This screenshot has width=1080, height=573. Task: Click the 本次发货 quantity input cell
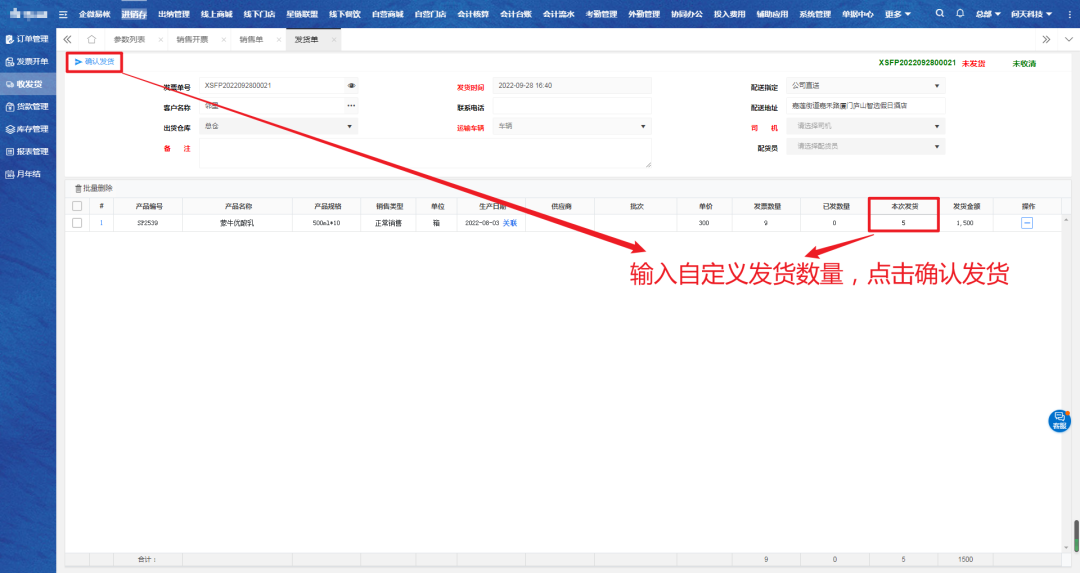(x=903, y=223)
